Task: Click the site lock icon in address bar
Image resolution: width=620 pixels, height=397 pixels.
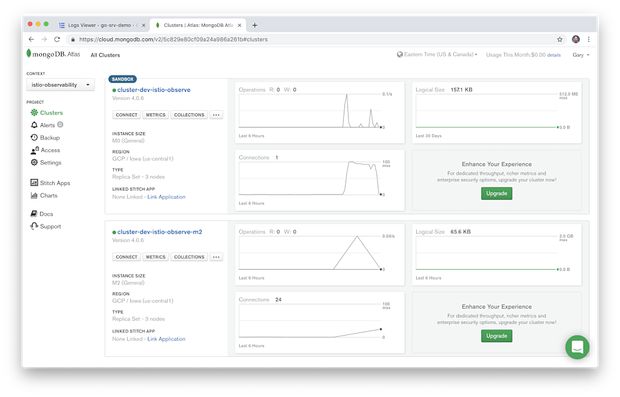Action: (x=73, y=39)
